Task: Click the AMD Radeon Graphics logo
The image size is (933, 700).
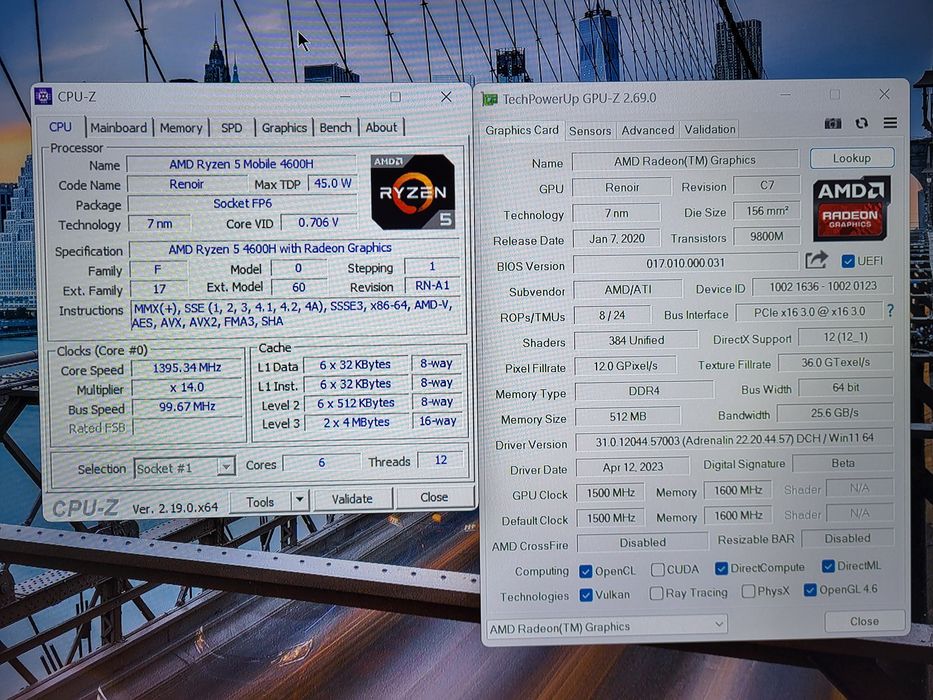Action: point(851,208)
